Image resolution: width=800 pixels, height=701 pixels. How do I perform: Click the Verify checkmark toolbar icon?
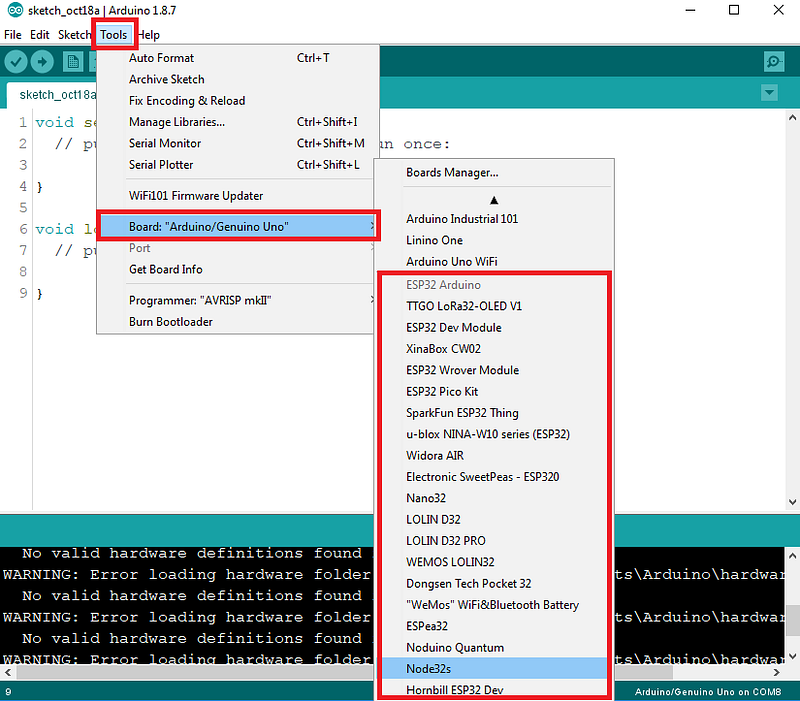[16, 62]
